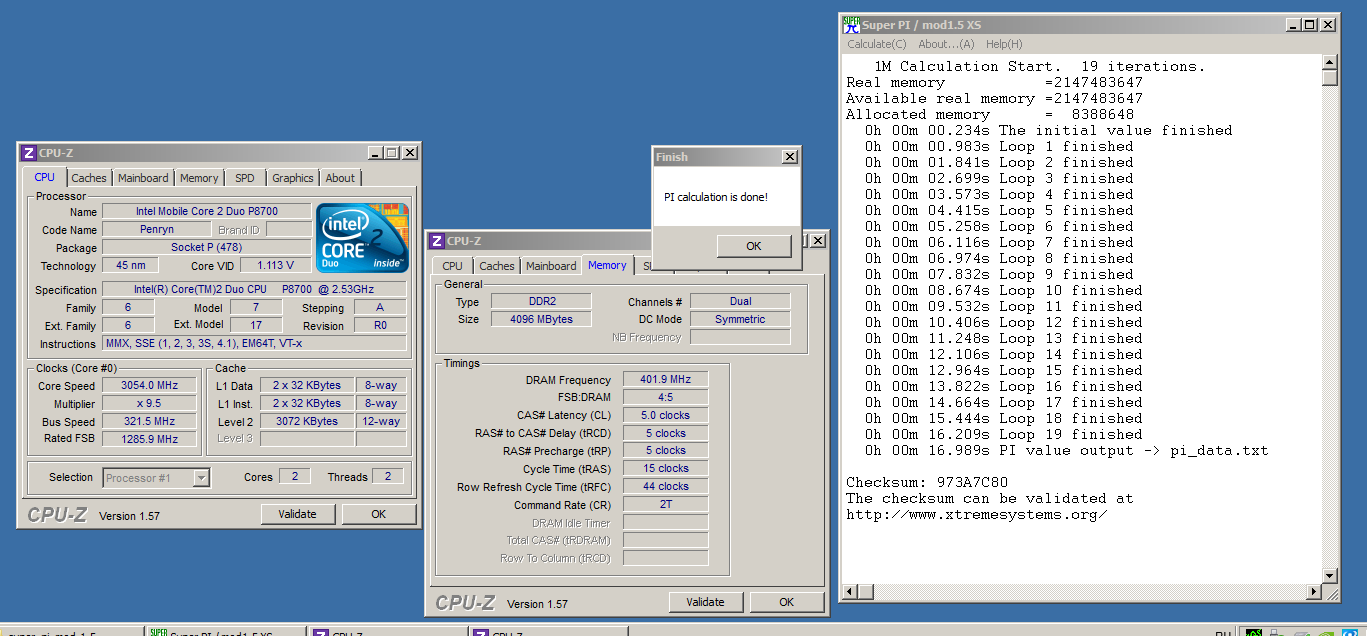This screenshot has height=636, width=1367.
Task: Click Super PI horizontal scrollbar left arrow
Action: tap(849, 593)
